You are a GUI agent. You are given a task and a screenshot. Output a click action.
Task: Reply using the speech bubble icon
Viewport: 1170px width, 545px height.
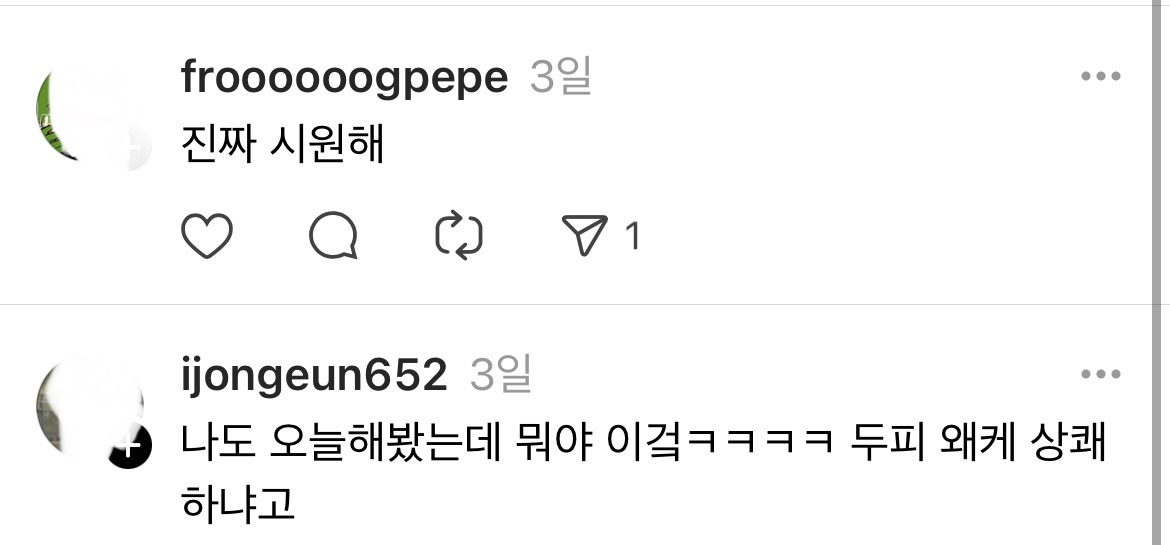333,236
